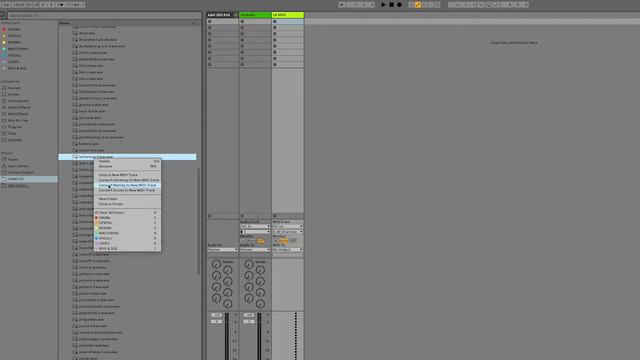The width and height of the screenshot is (640, 360).
Task: Open the Max for Live category
Action: (18, 120)
